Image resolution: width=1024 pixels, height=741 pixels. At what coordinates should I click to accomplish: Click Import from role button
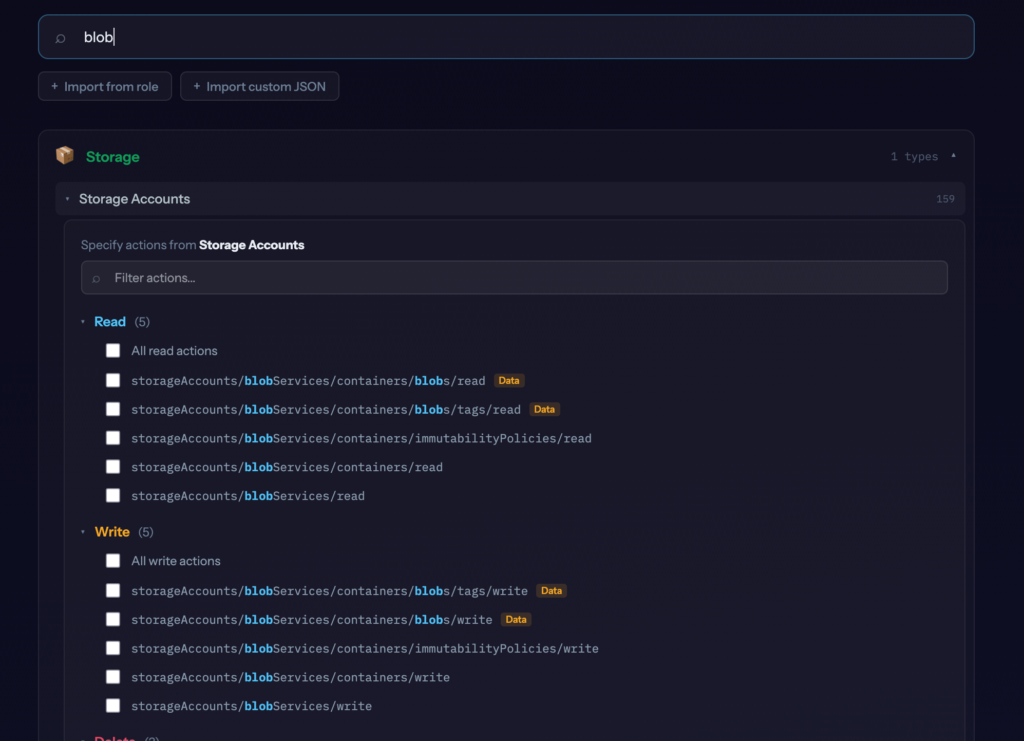(x=105, y=87)
